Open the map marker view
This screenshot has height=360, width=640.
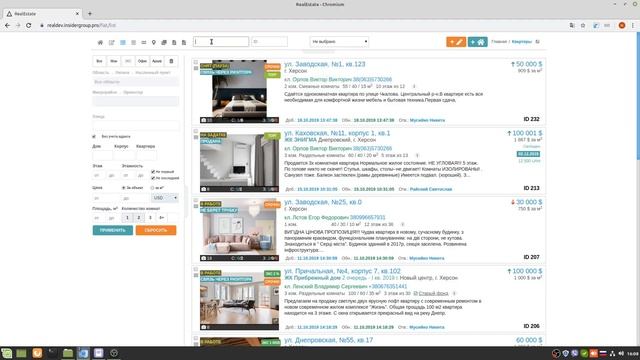[x=153, y=42]
